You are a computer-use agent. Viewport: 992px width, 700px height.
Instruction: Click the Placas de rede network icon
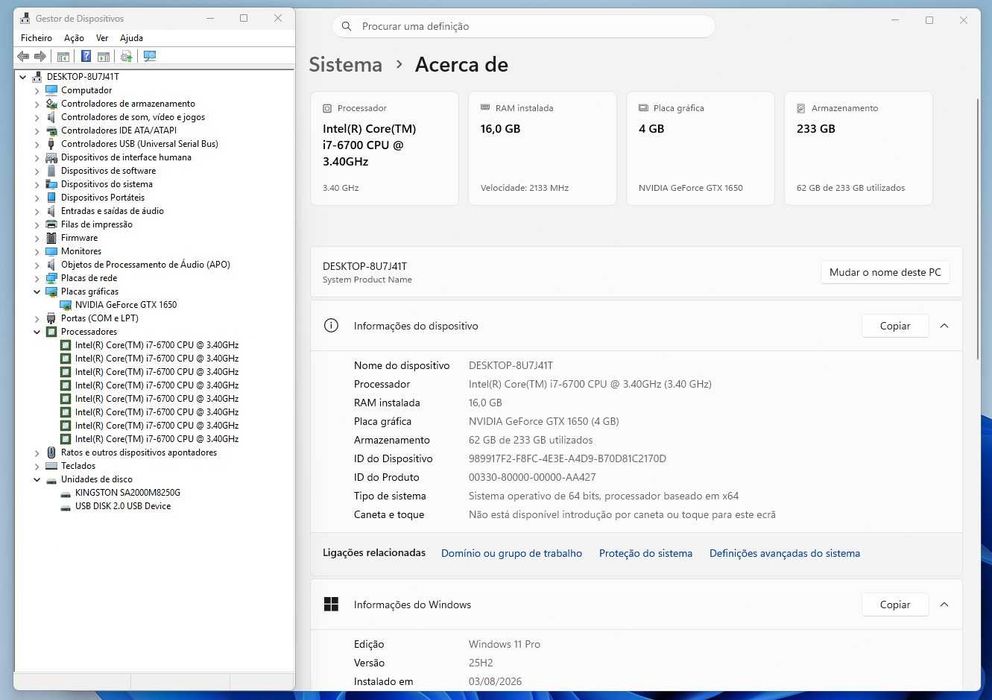pyautogui.click(x=51, y=278)
